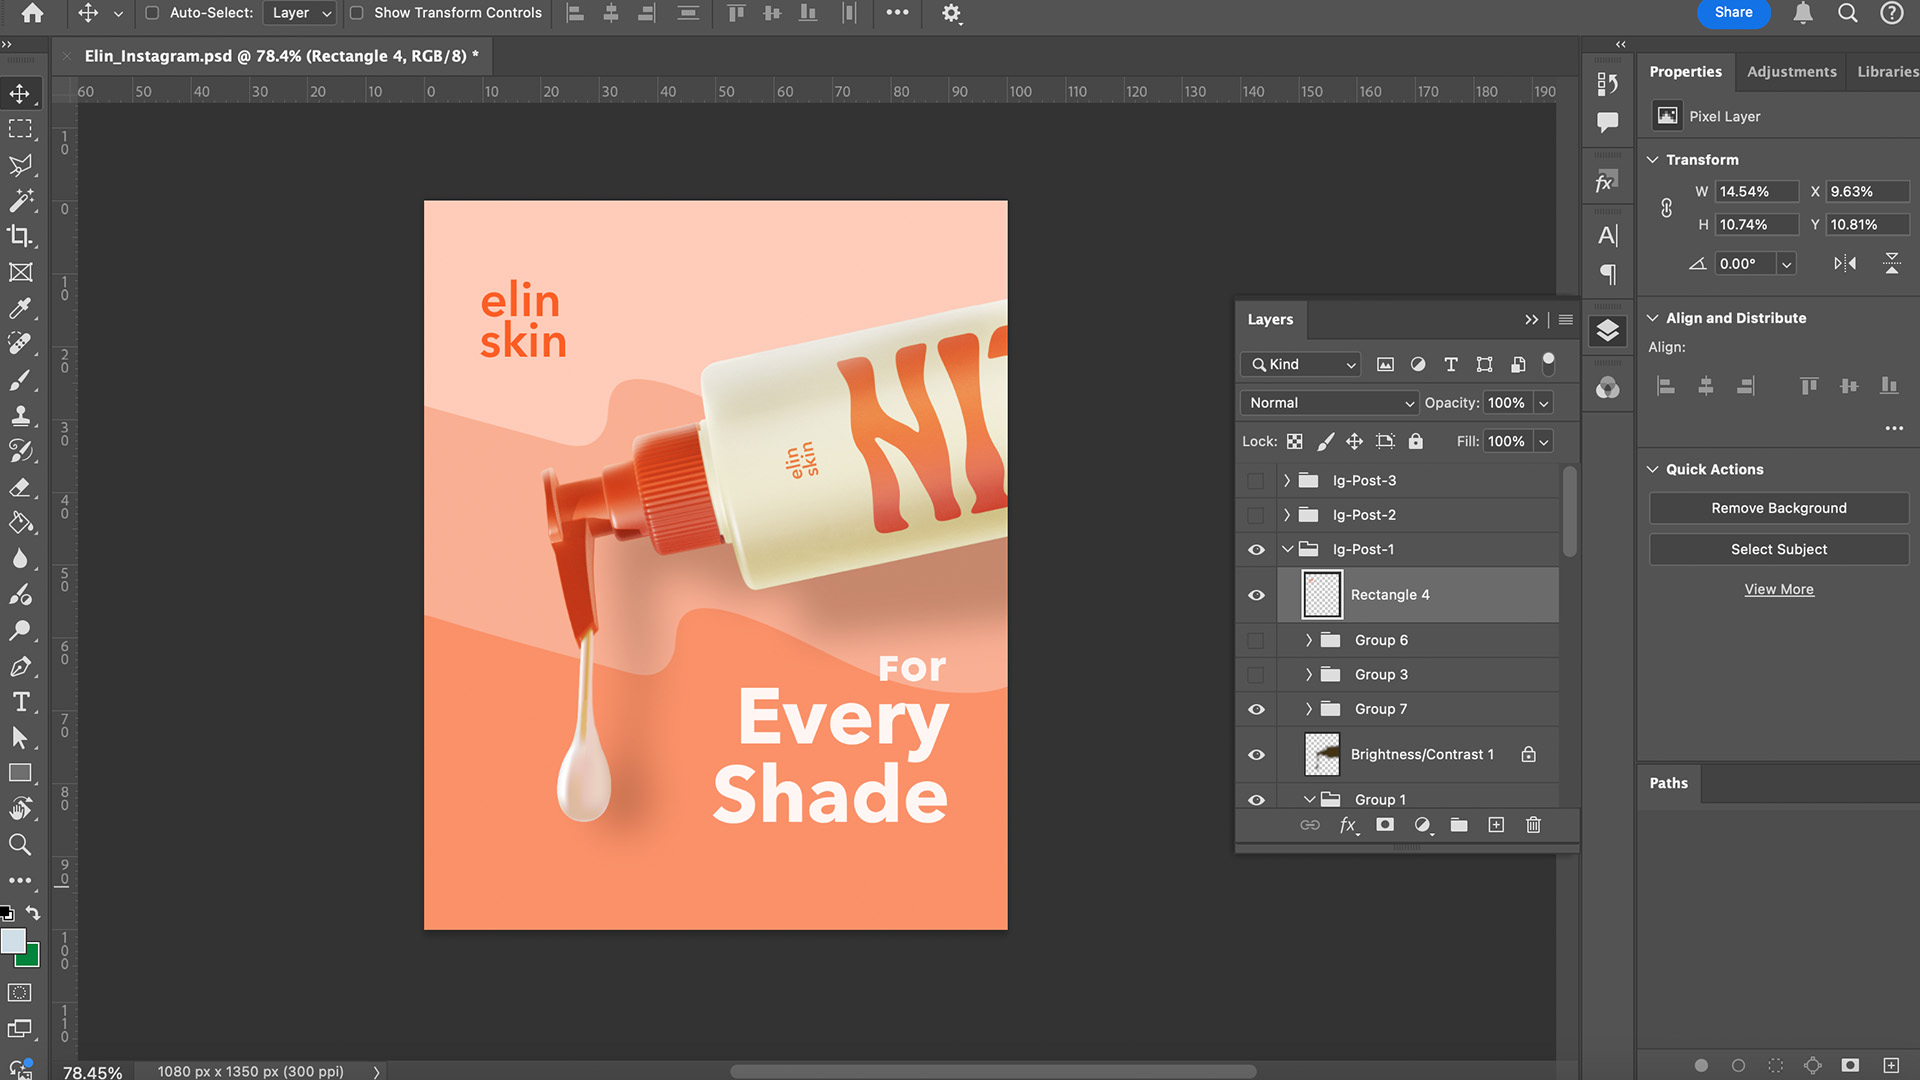Show the Group 6 layer visibility
Viewport: 1920px width, 1080px height.
pyautogui.click(x=1257, y=640)
